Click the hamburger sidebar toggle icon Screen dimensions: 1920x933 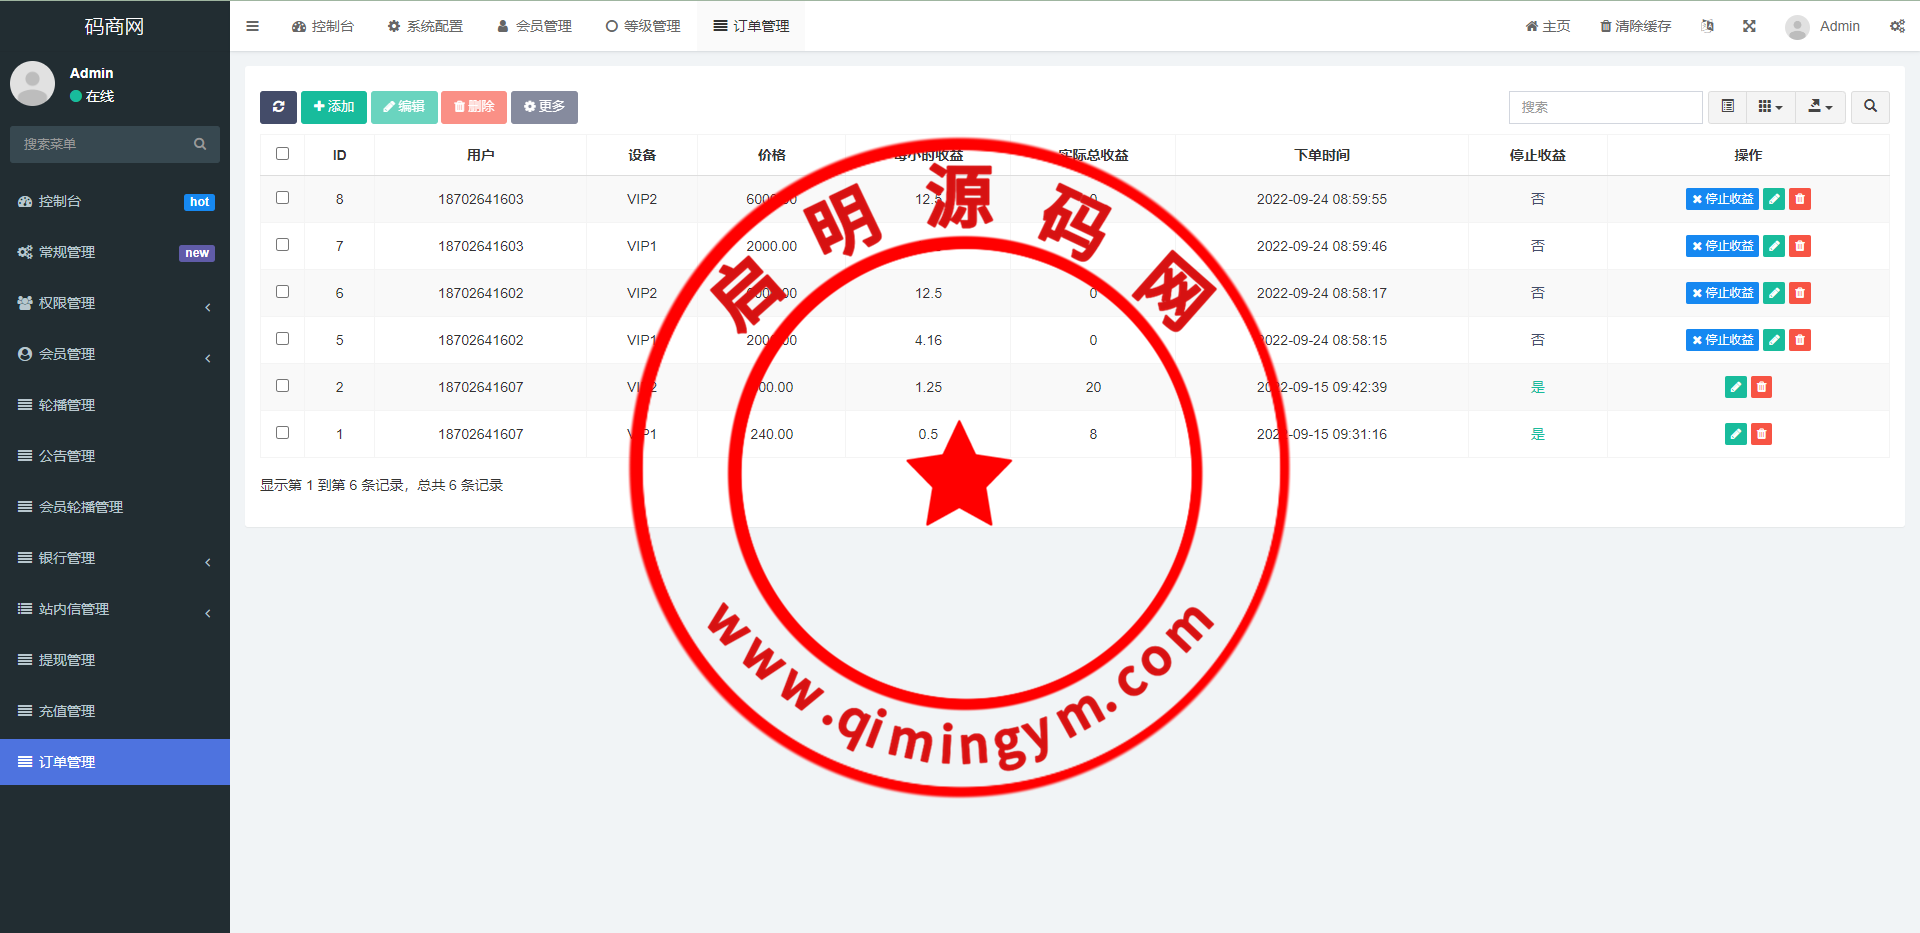coord(252,26)
